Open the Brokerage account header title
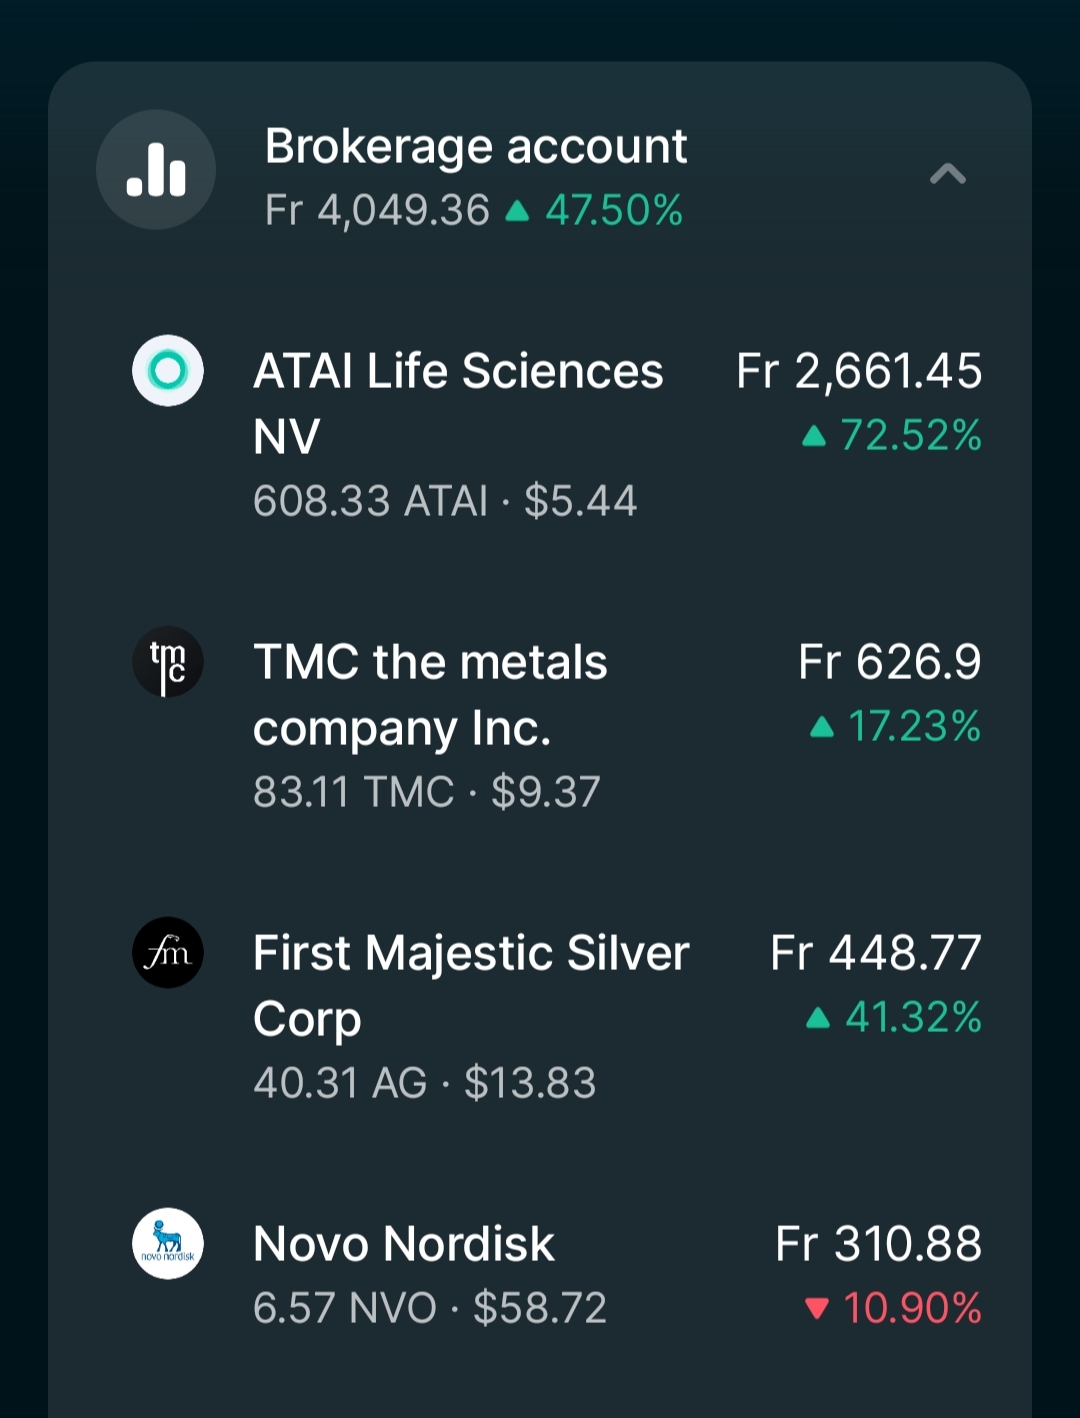The image size is (1080, 1418). click(476, 146)
